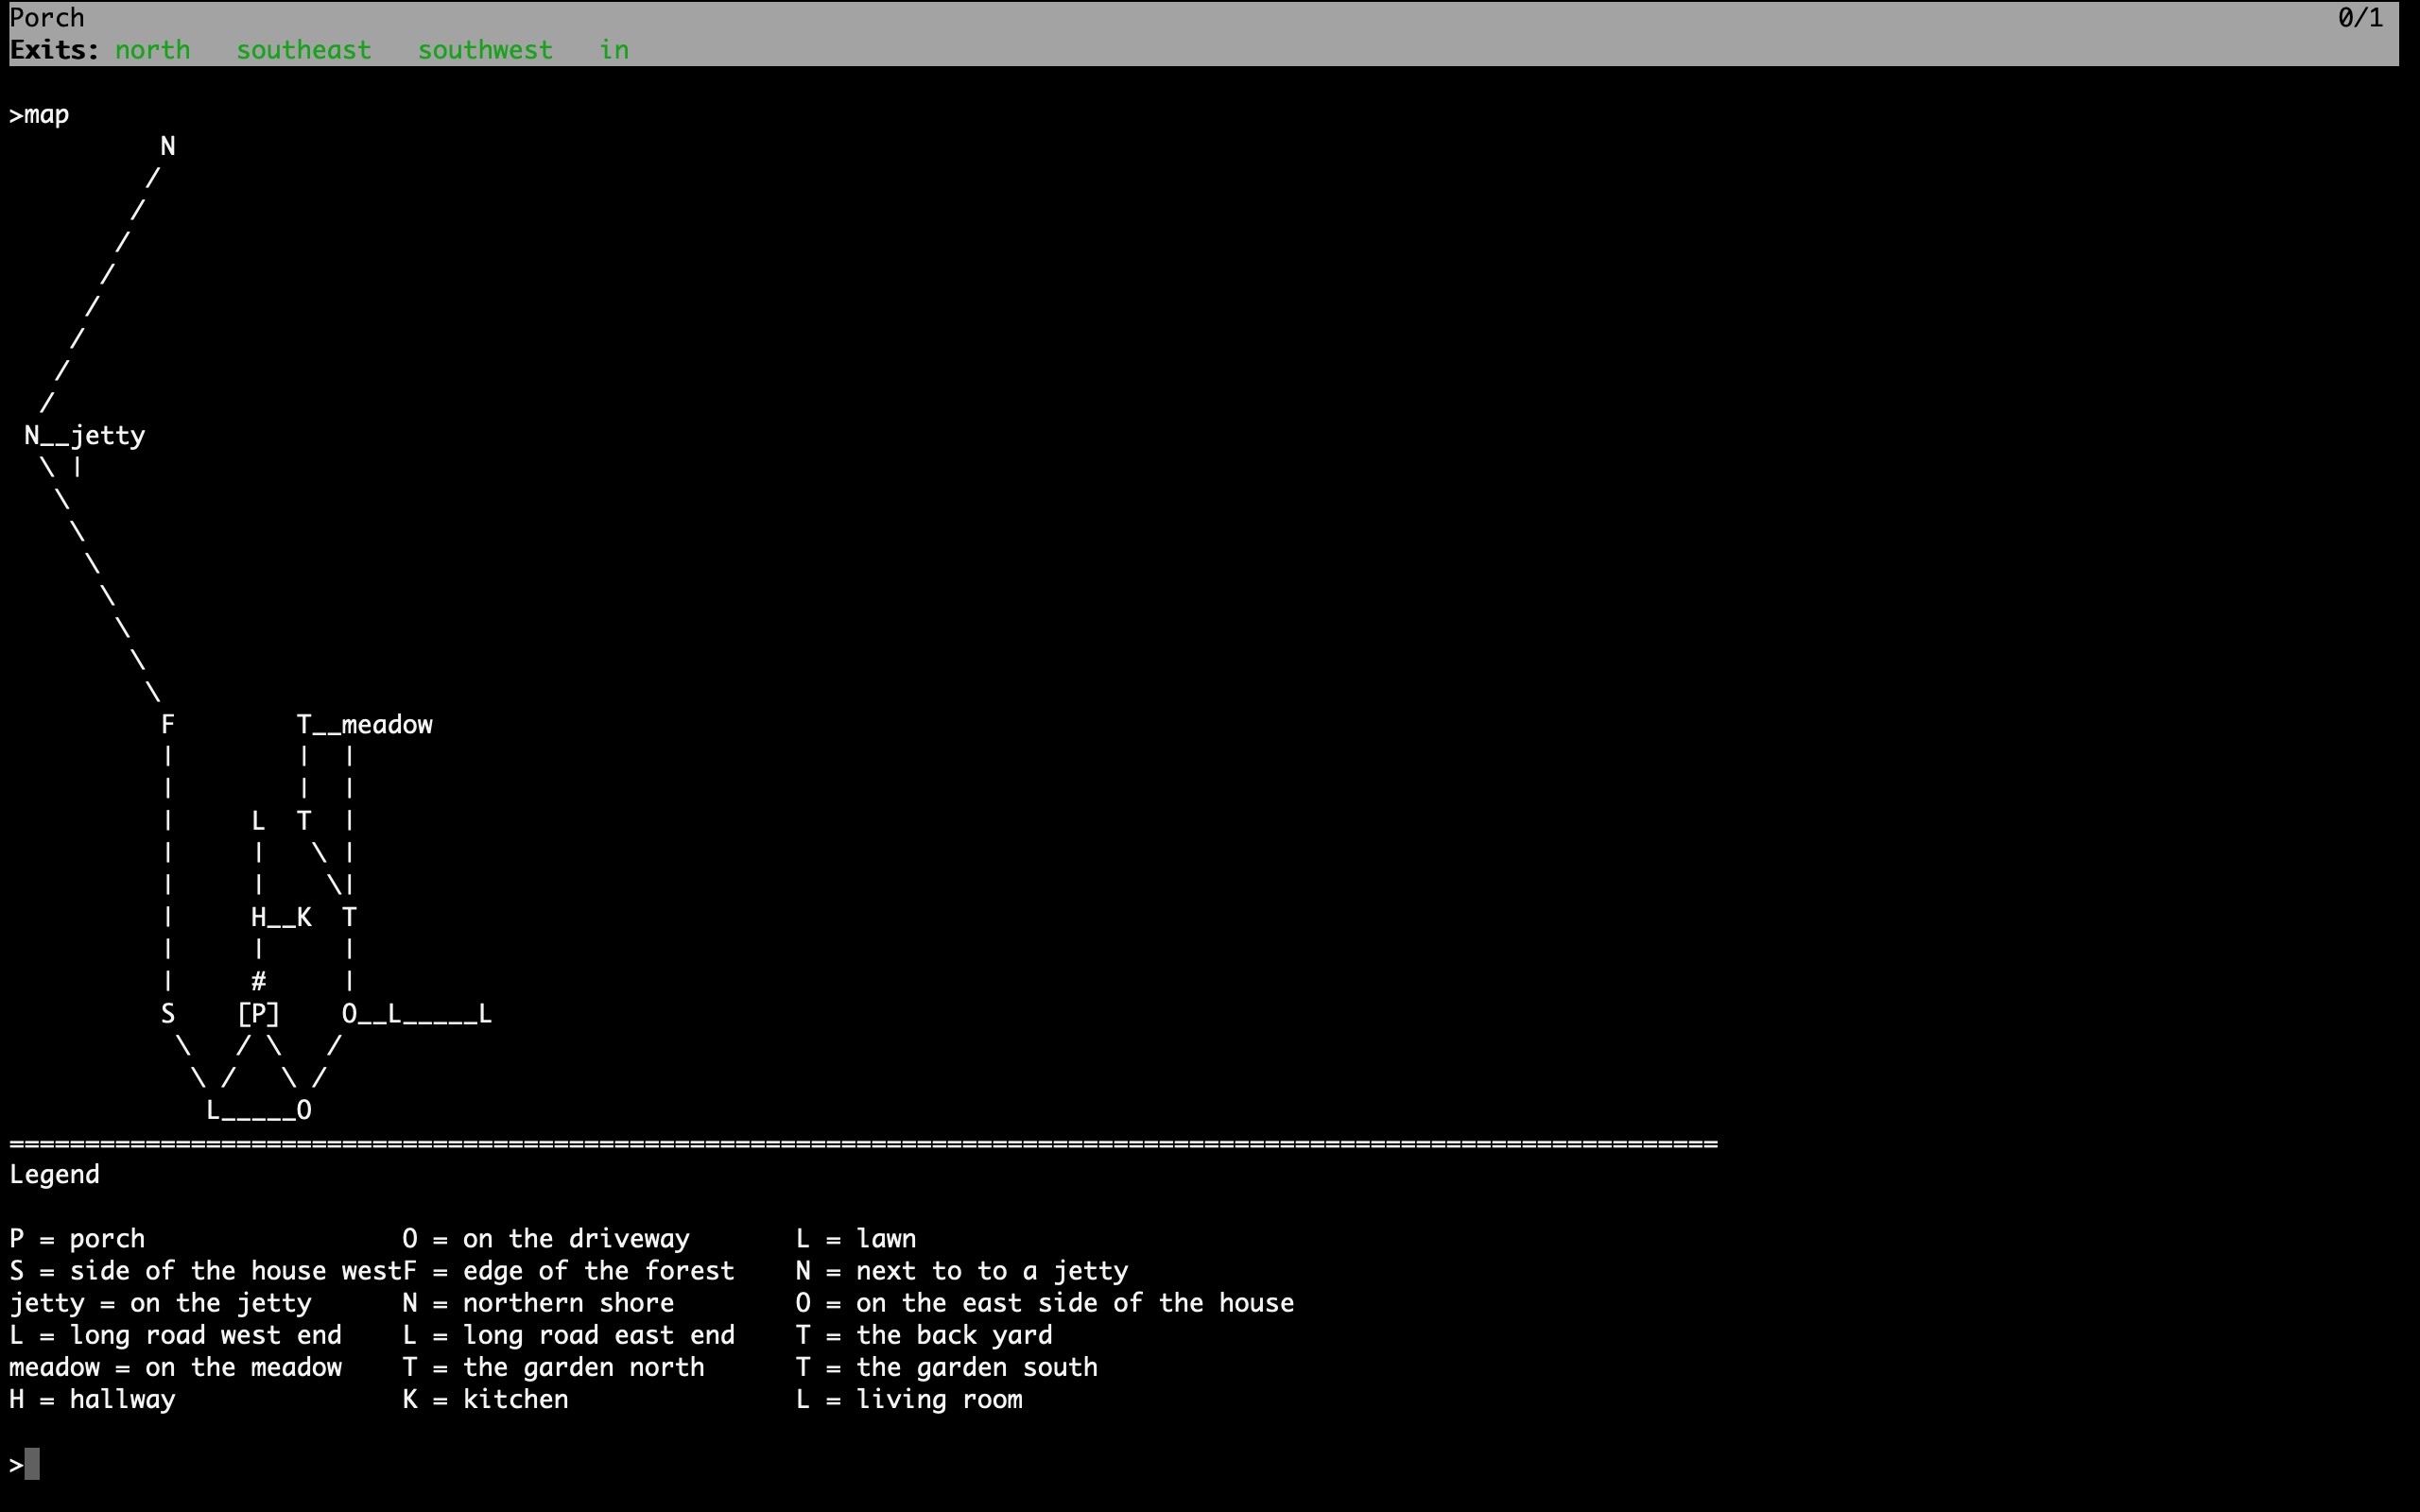
Task: Click the Legend heading
Action: (x=54, y=1174)
